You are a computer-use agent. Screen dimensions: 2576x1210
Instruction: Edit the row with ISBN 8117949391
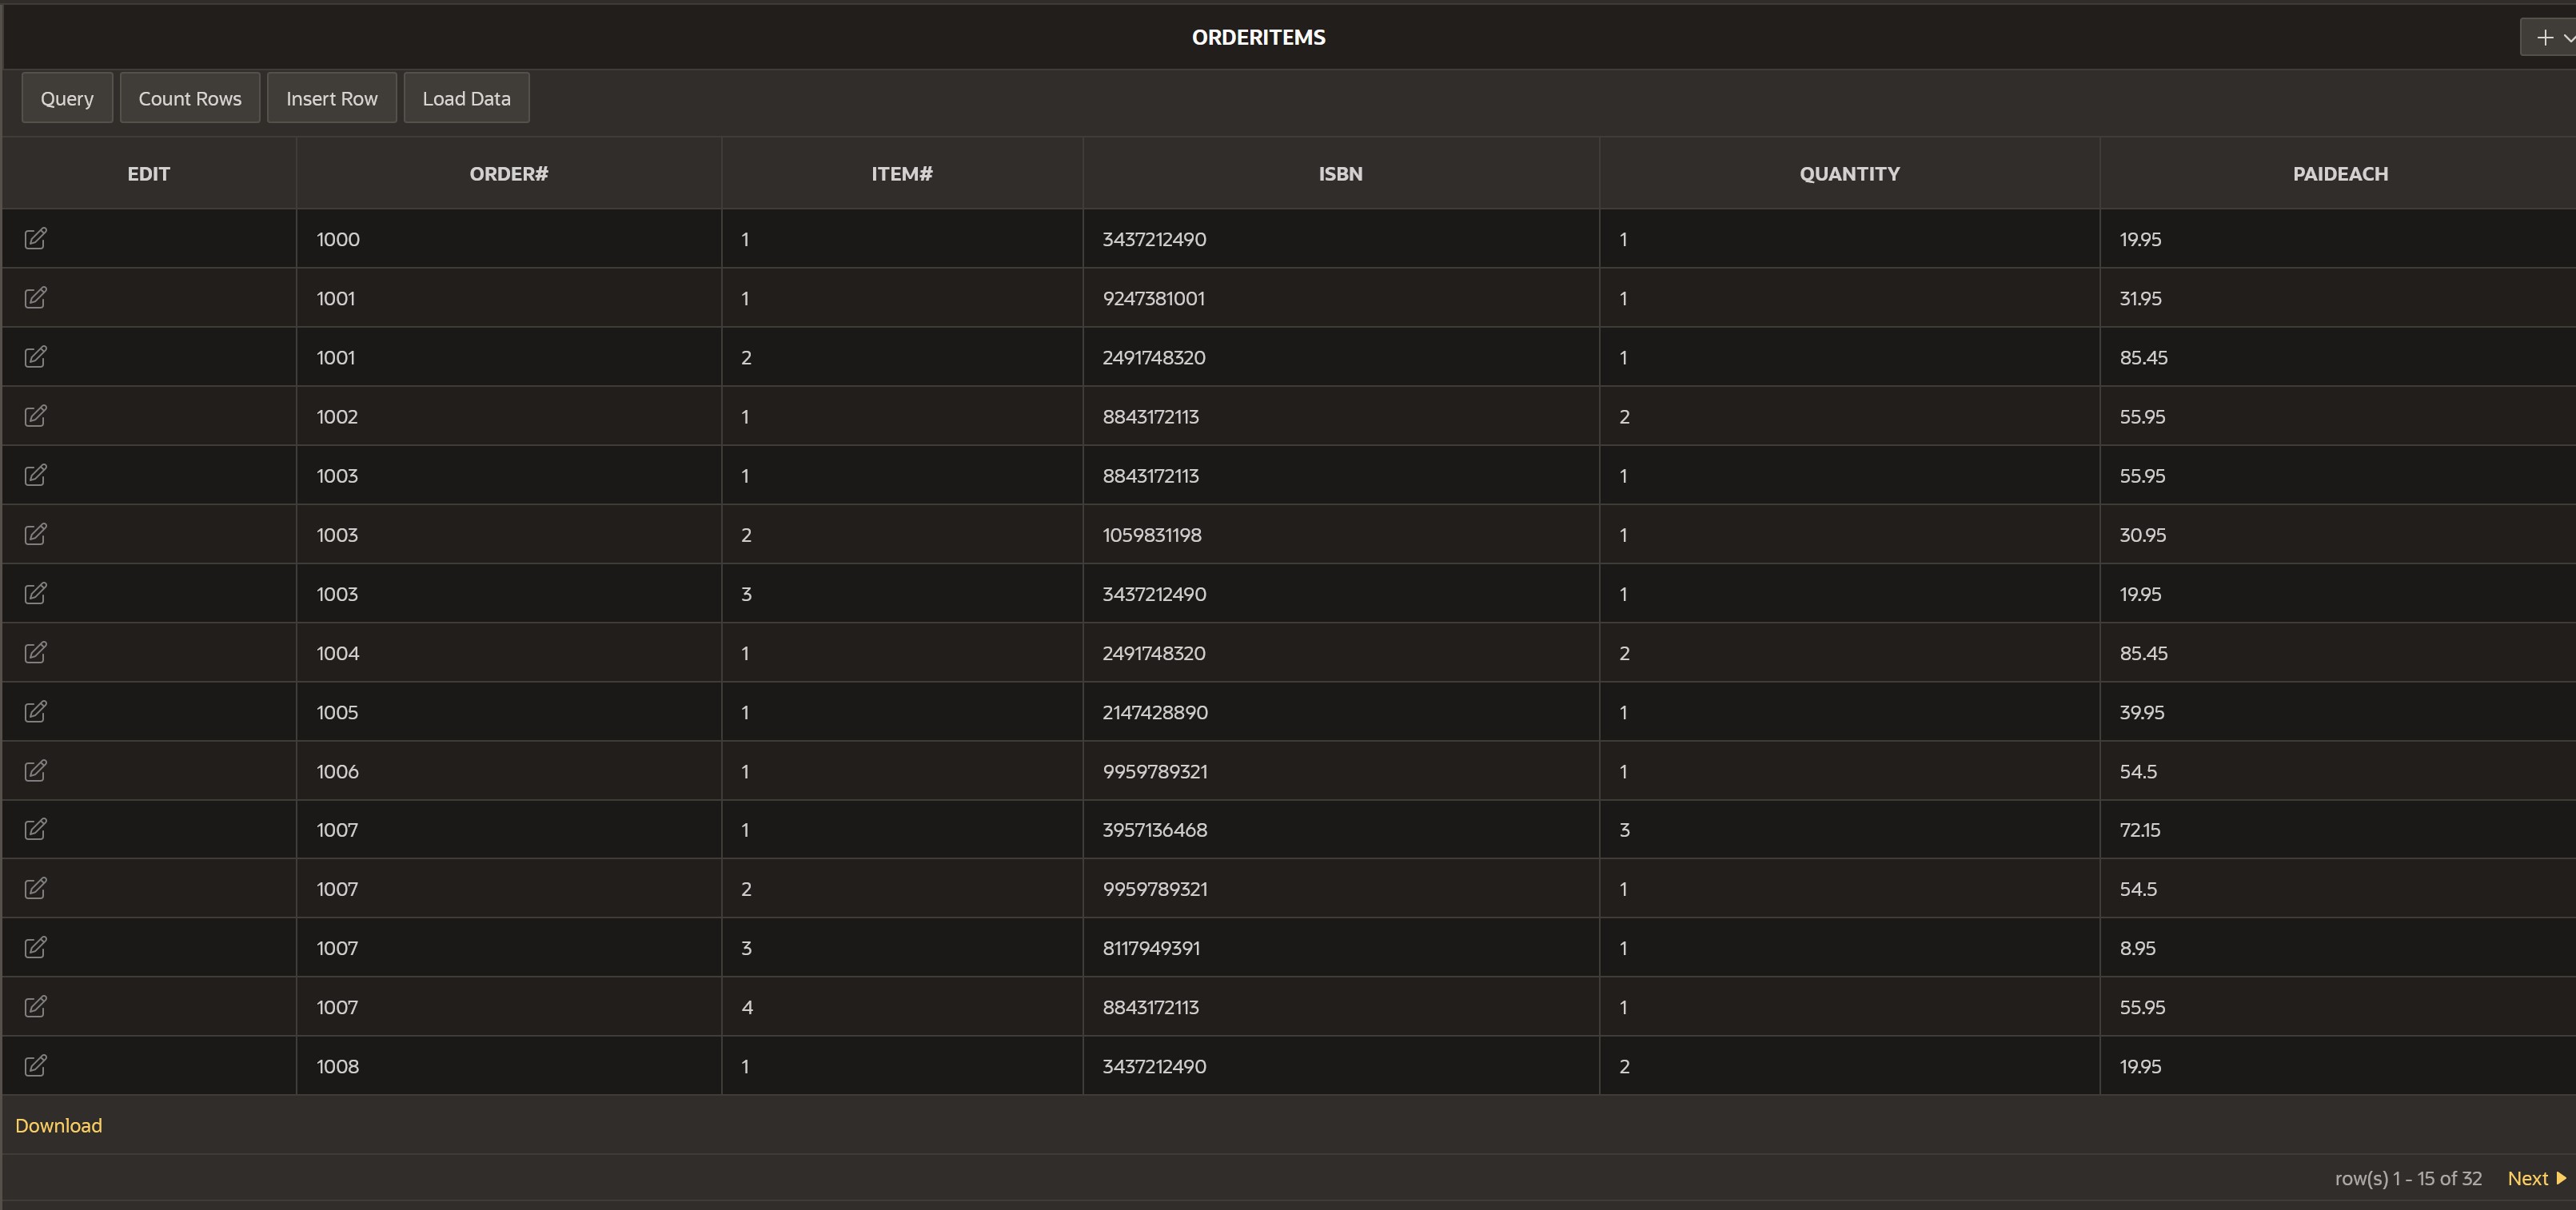pos(35,948)
